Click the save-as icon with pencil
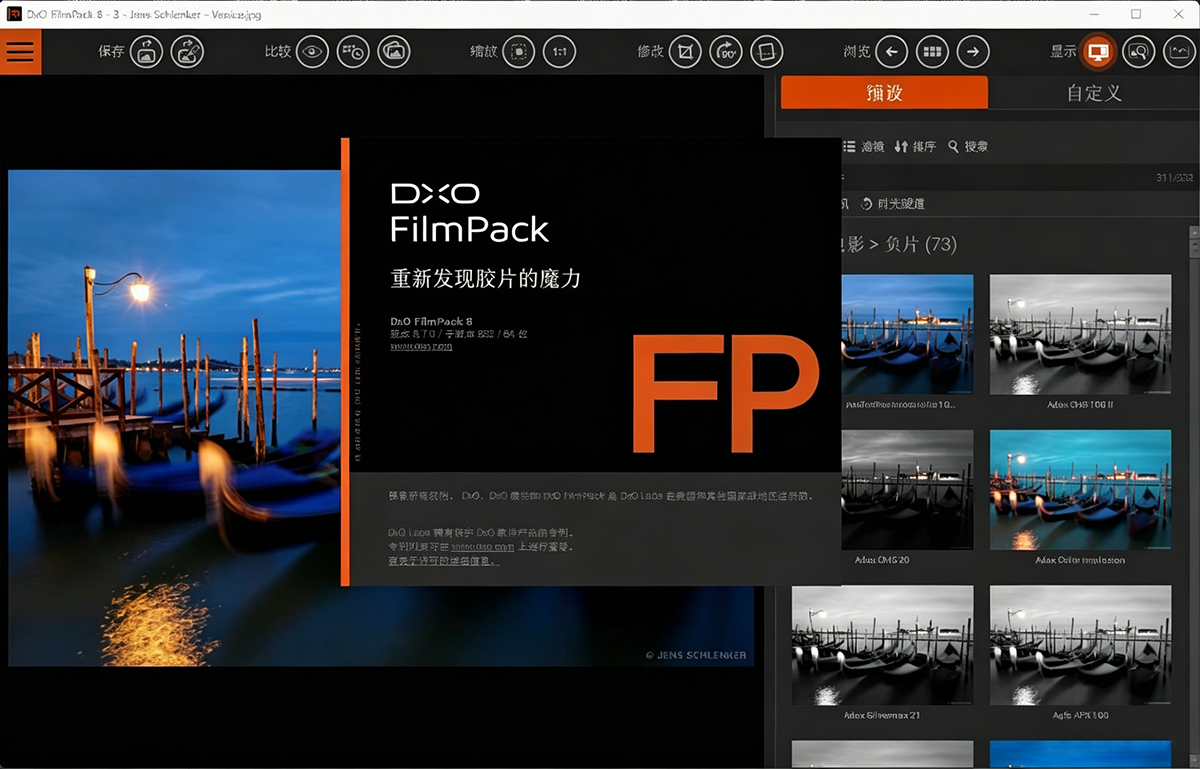This screenshot has height=769, width=1200. [x=187, y=52]
